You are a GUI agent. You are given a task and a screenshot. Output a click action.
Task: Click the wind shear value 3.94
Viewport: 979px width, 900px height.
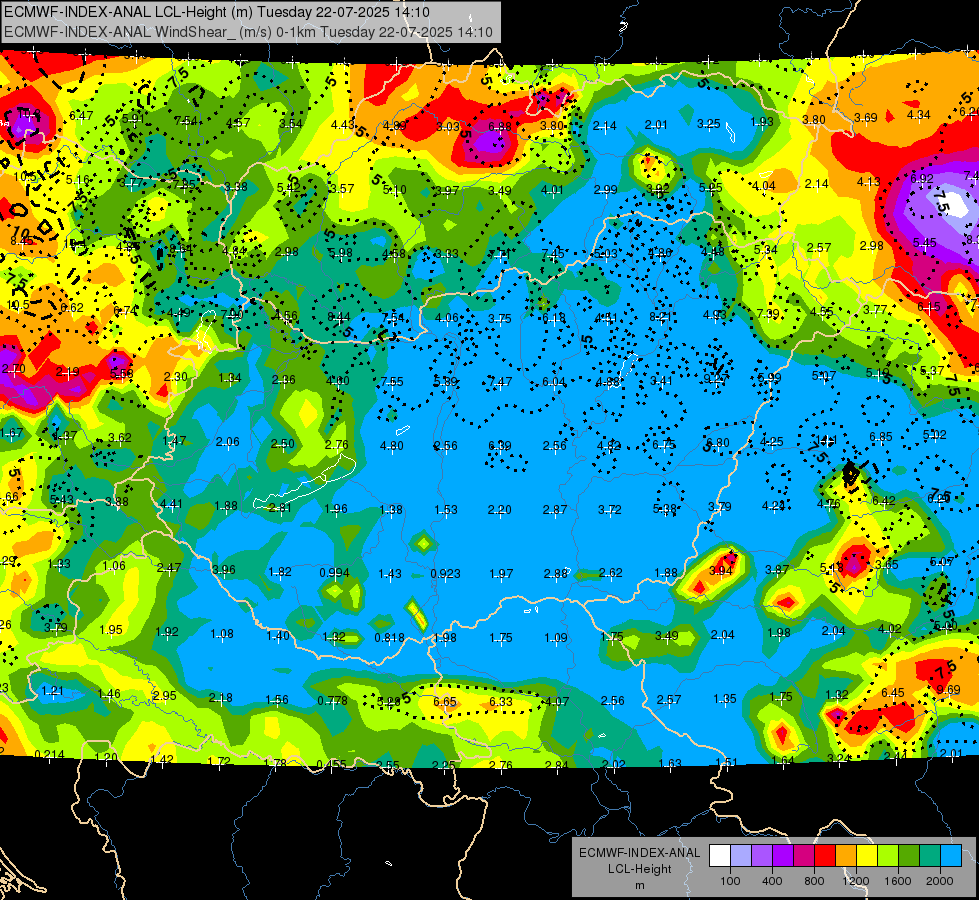pos(721,570)
